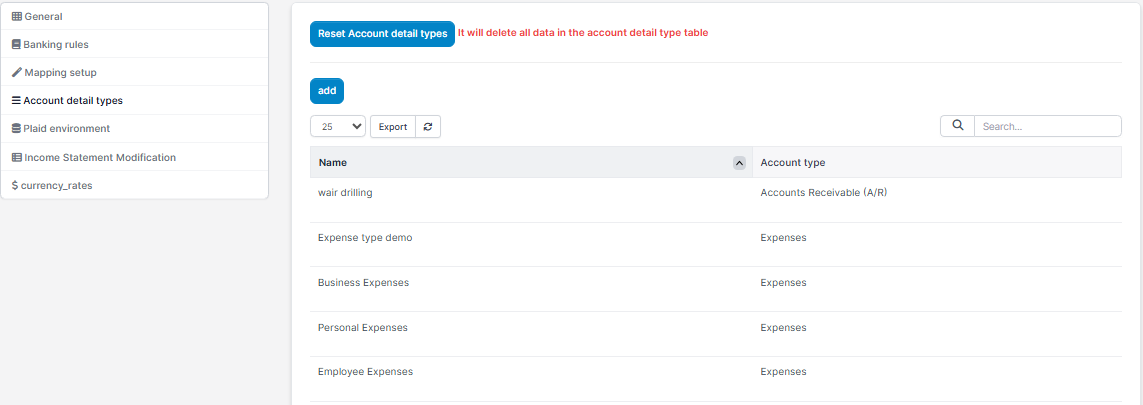Click the Income Statement Modification icon
Screen dimensions: 1143x405
click(x=16, y=157)
